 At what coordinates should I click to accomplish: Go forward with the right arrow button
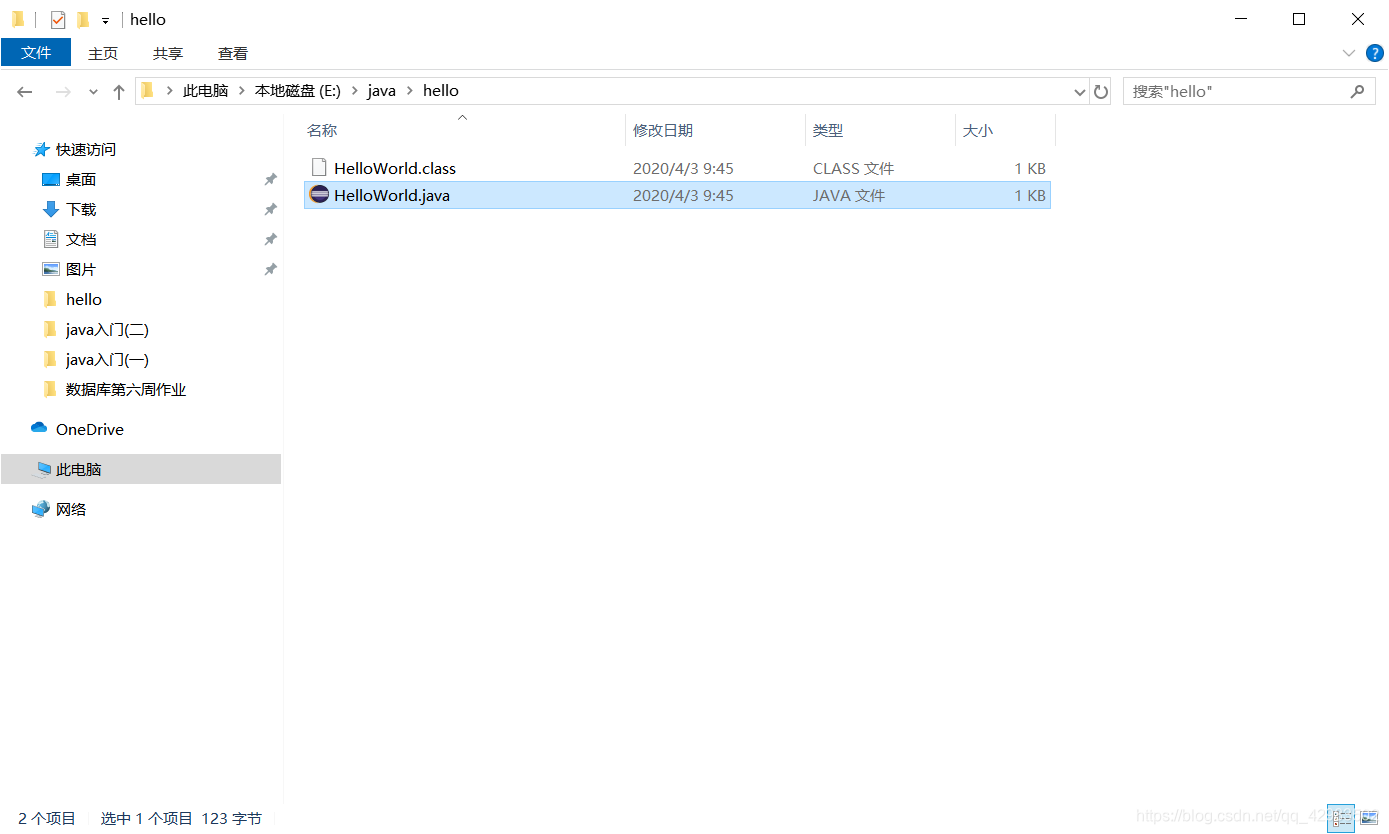tap(63, 91)
